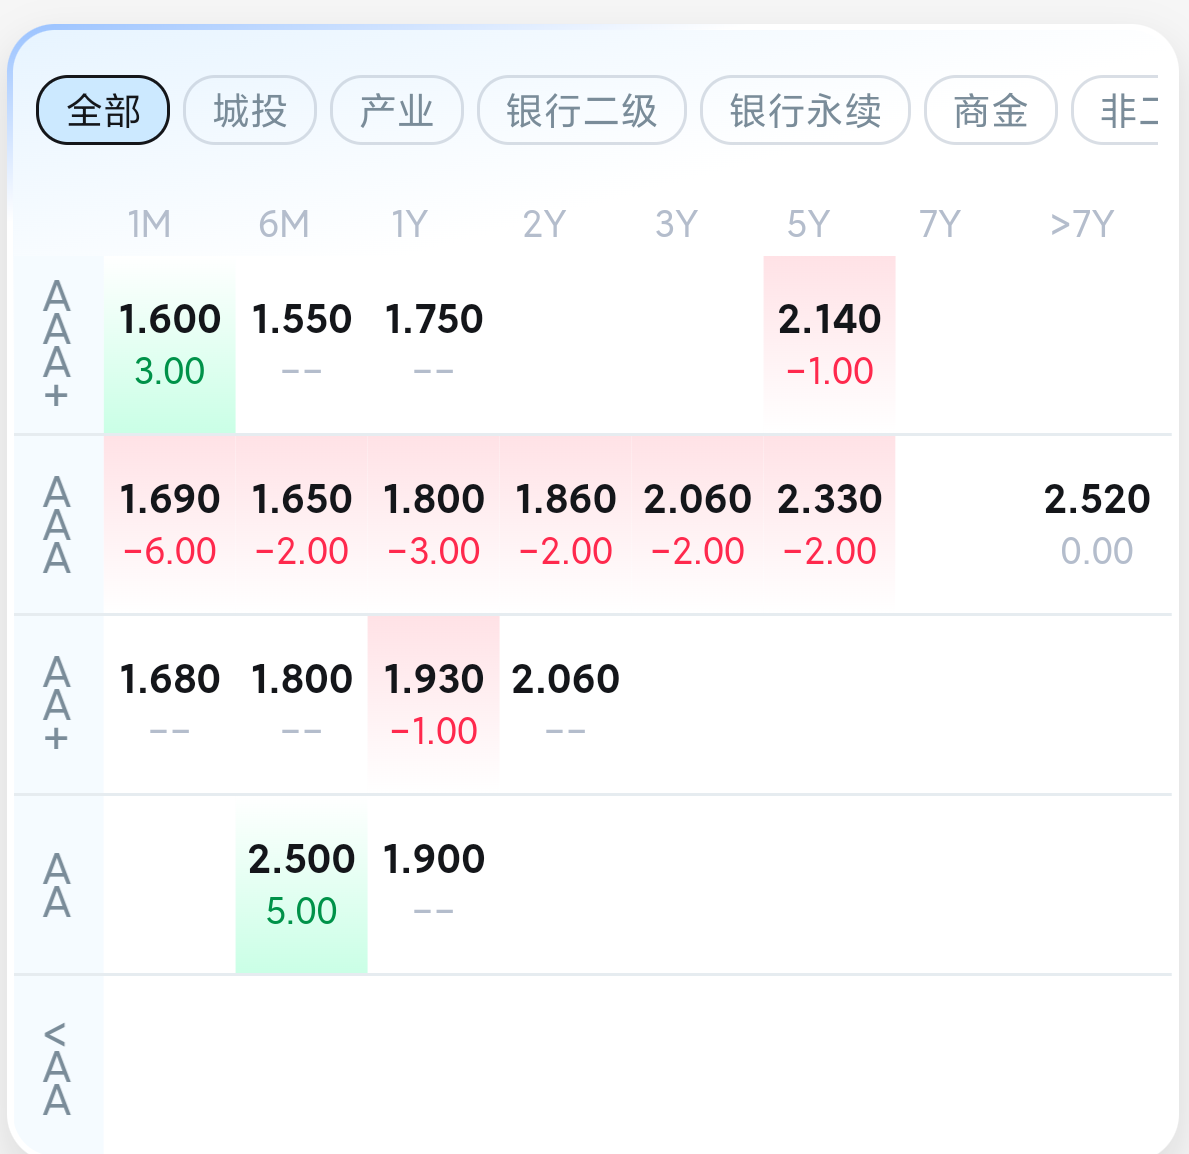
Task: Select the AA+ 1Y cell showing 1.930
Action: pyautogui.click(x=433, y=703)
